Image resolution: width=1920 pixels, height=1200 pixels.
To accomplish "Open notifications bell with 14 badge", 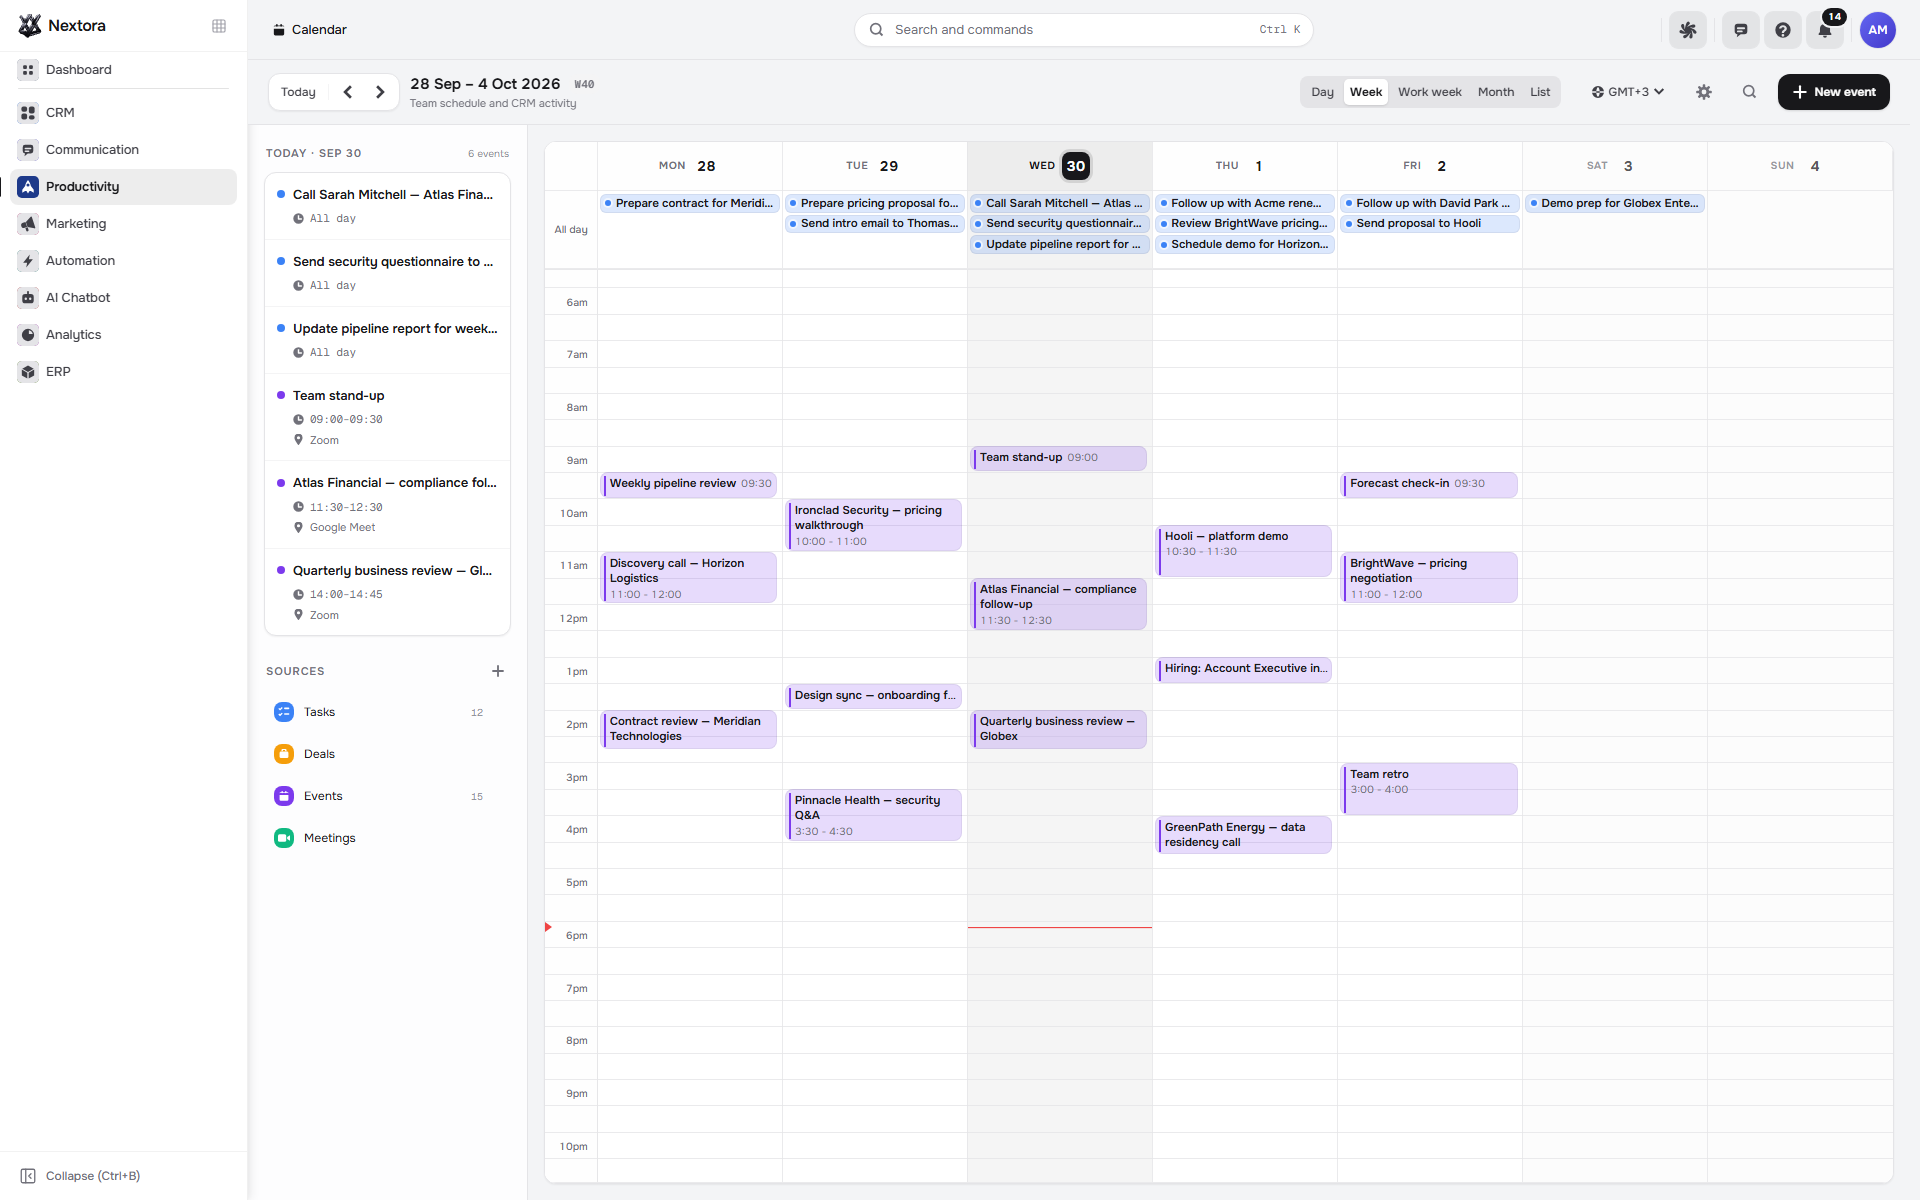I will [x=1826, y=30].
